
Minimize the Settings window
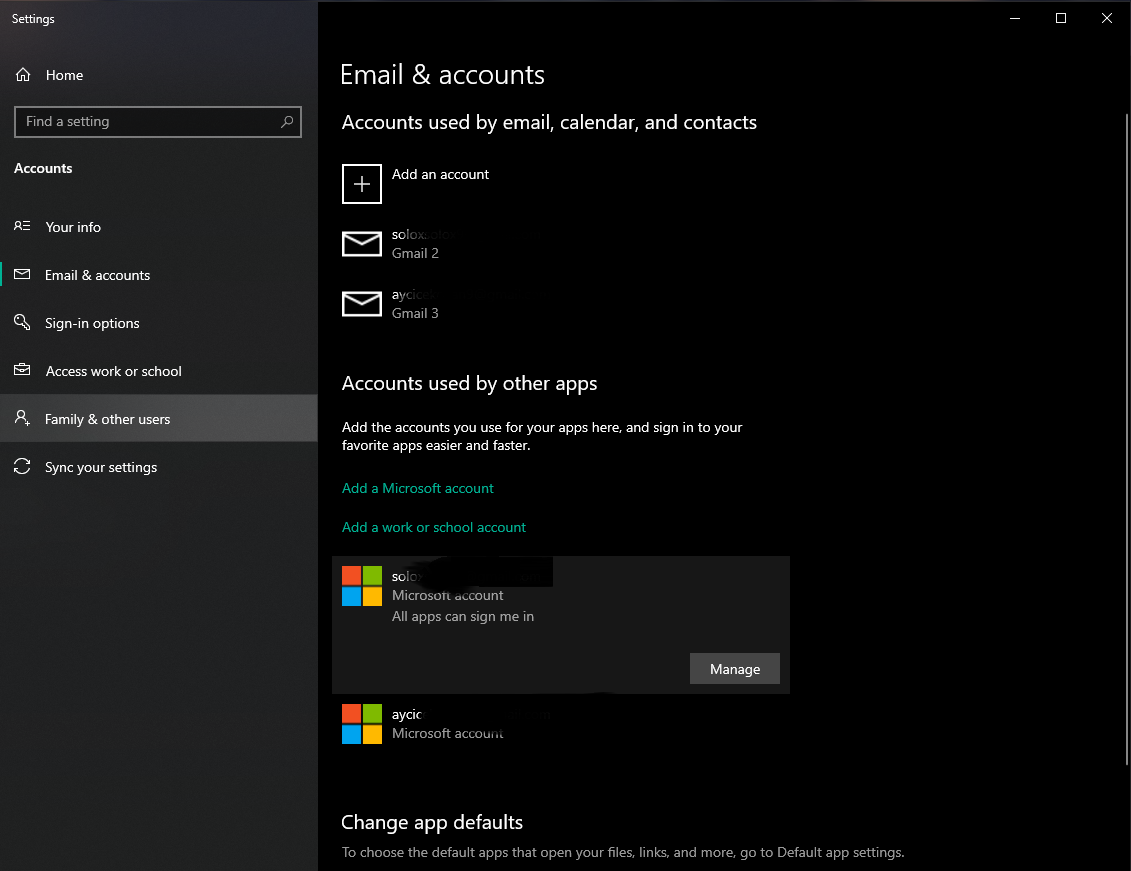point(1015,18)
